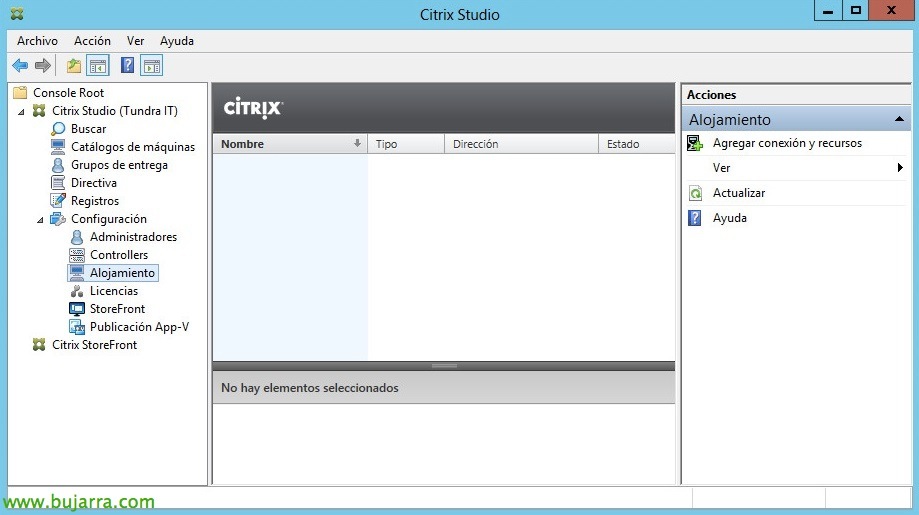Collapse the Alojamiento actions section arrow
The height and width of the screenshot is (515, 919).
tap(899, 120)
